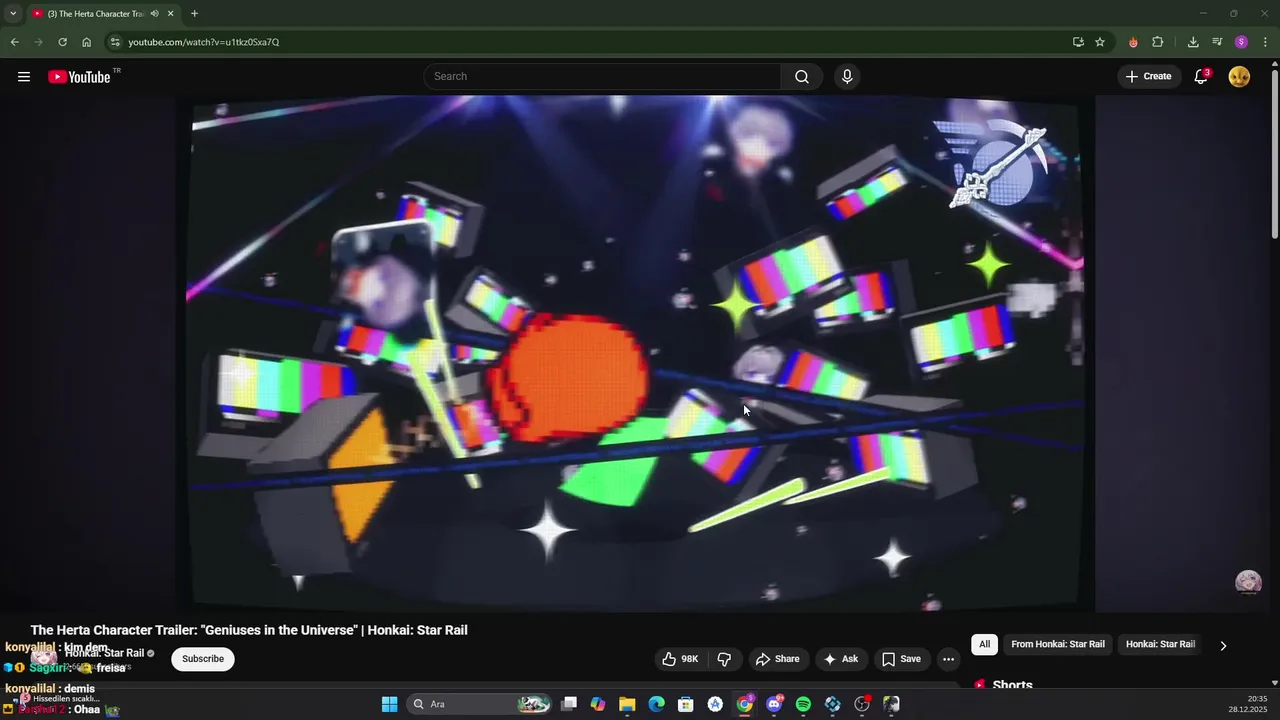The height and width of the screenshot is (720, 1280).
Task: Open the browser home page
Action: tap(86, 42)
